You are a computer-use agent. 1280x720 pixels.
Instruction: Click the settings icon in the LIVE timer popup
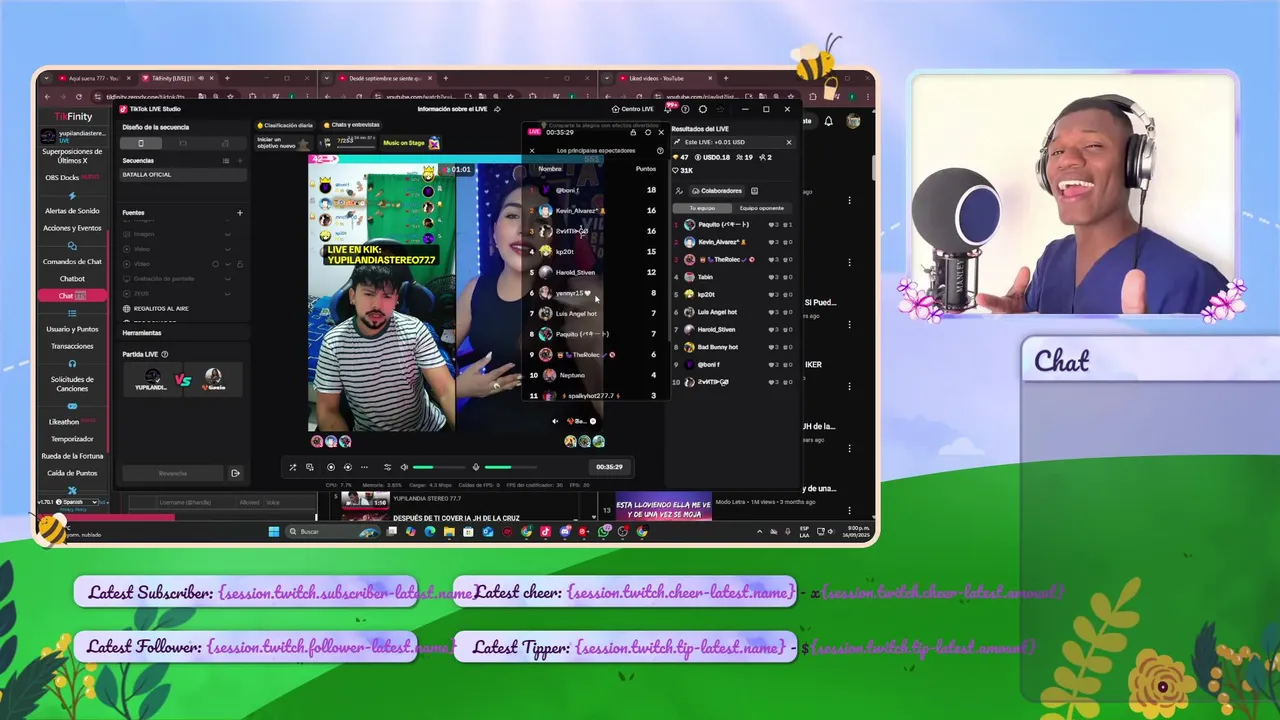[x=648, y=132]
